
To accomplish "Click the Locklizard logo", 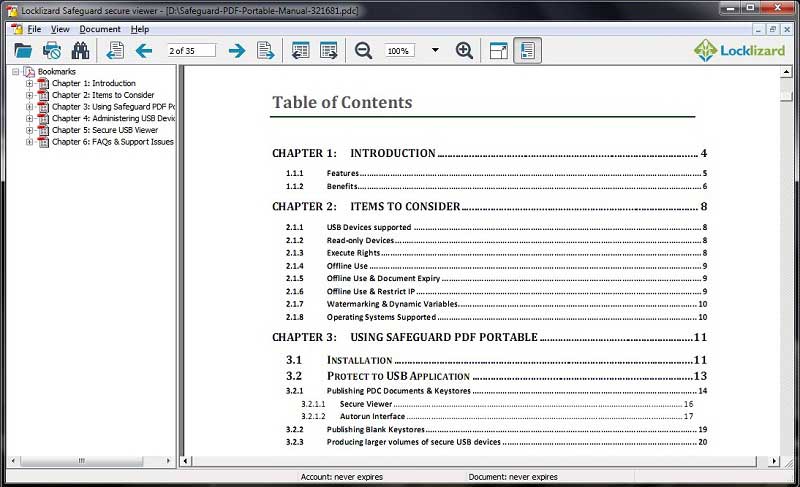I will tap(739, 50).
